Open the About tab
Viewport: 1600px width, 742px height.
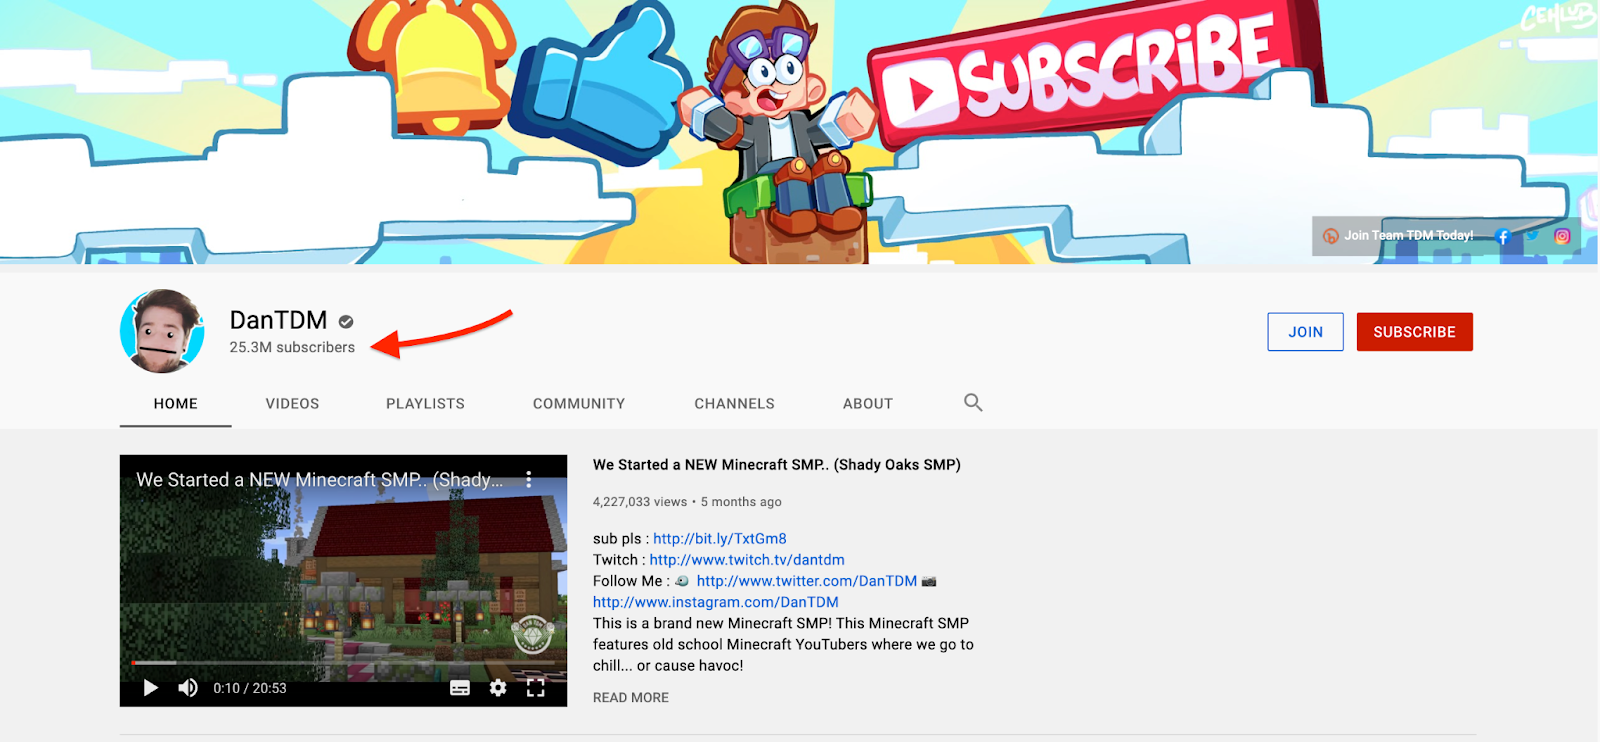pos(868,404)
